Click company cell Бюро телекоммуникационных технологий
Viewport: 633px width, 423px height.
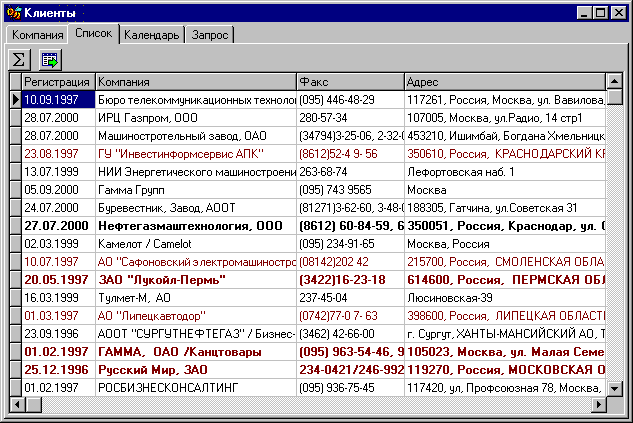(x=196, y=100)
